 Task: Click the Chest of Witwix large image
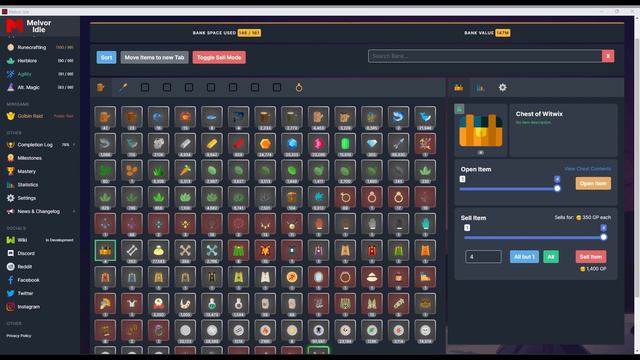pyautogui.click(x=481, y=130)
